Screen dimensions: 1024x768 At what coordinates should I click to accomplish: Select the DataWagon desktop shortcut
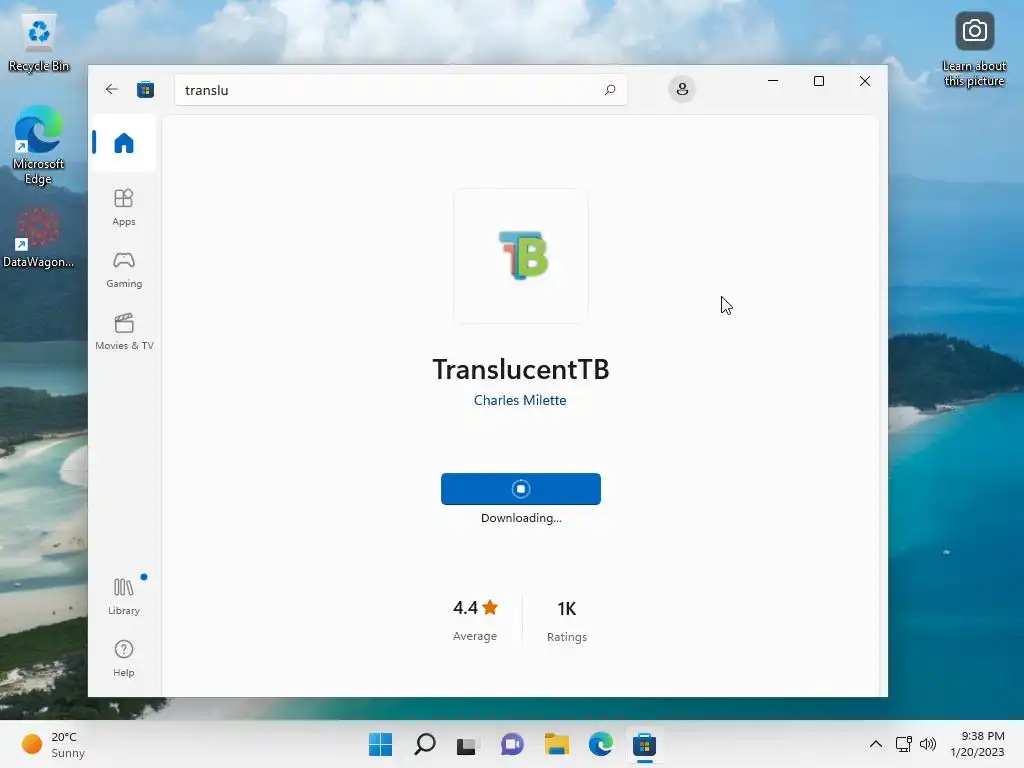39,238
